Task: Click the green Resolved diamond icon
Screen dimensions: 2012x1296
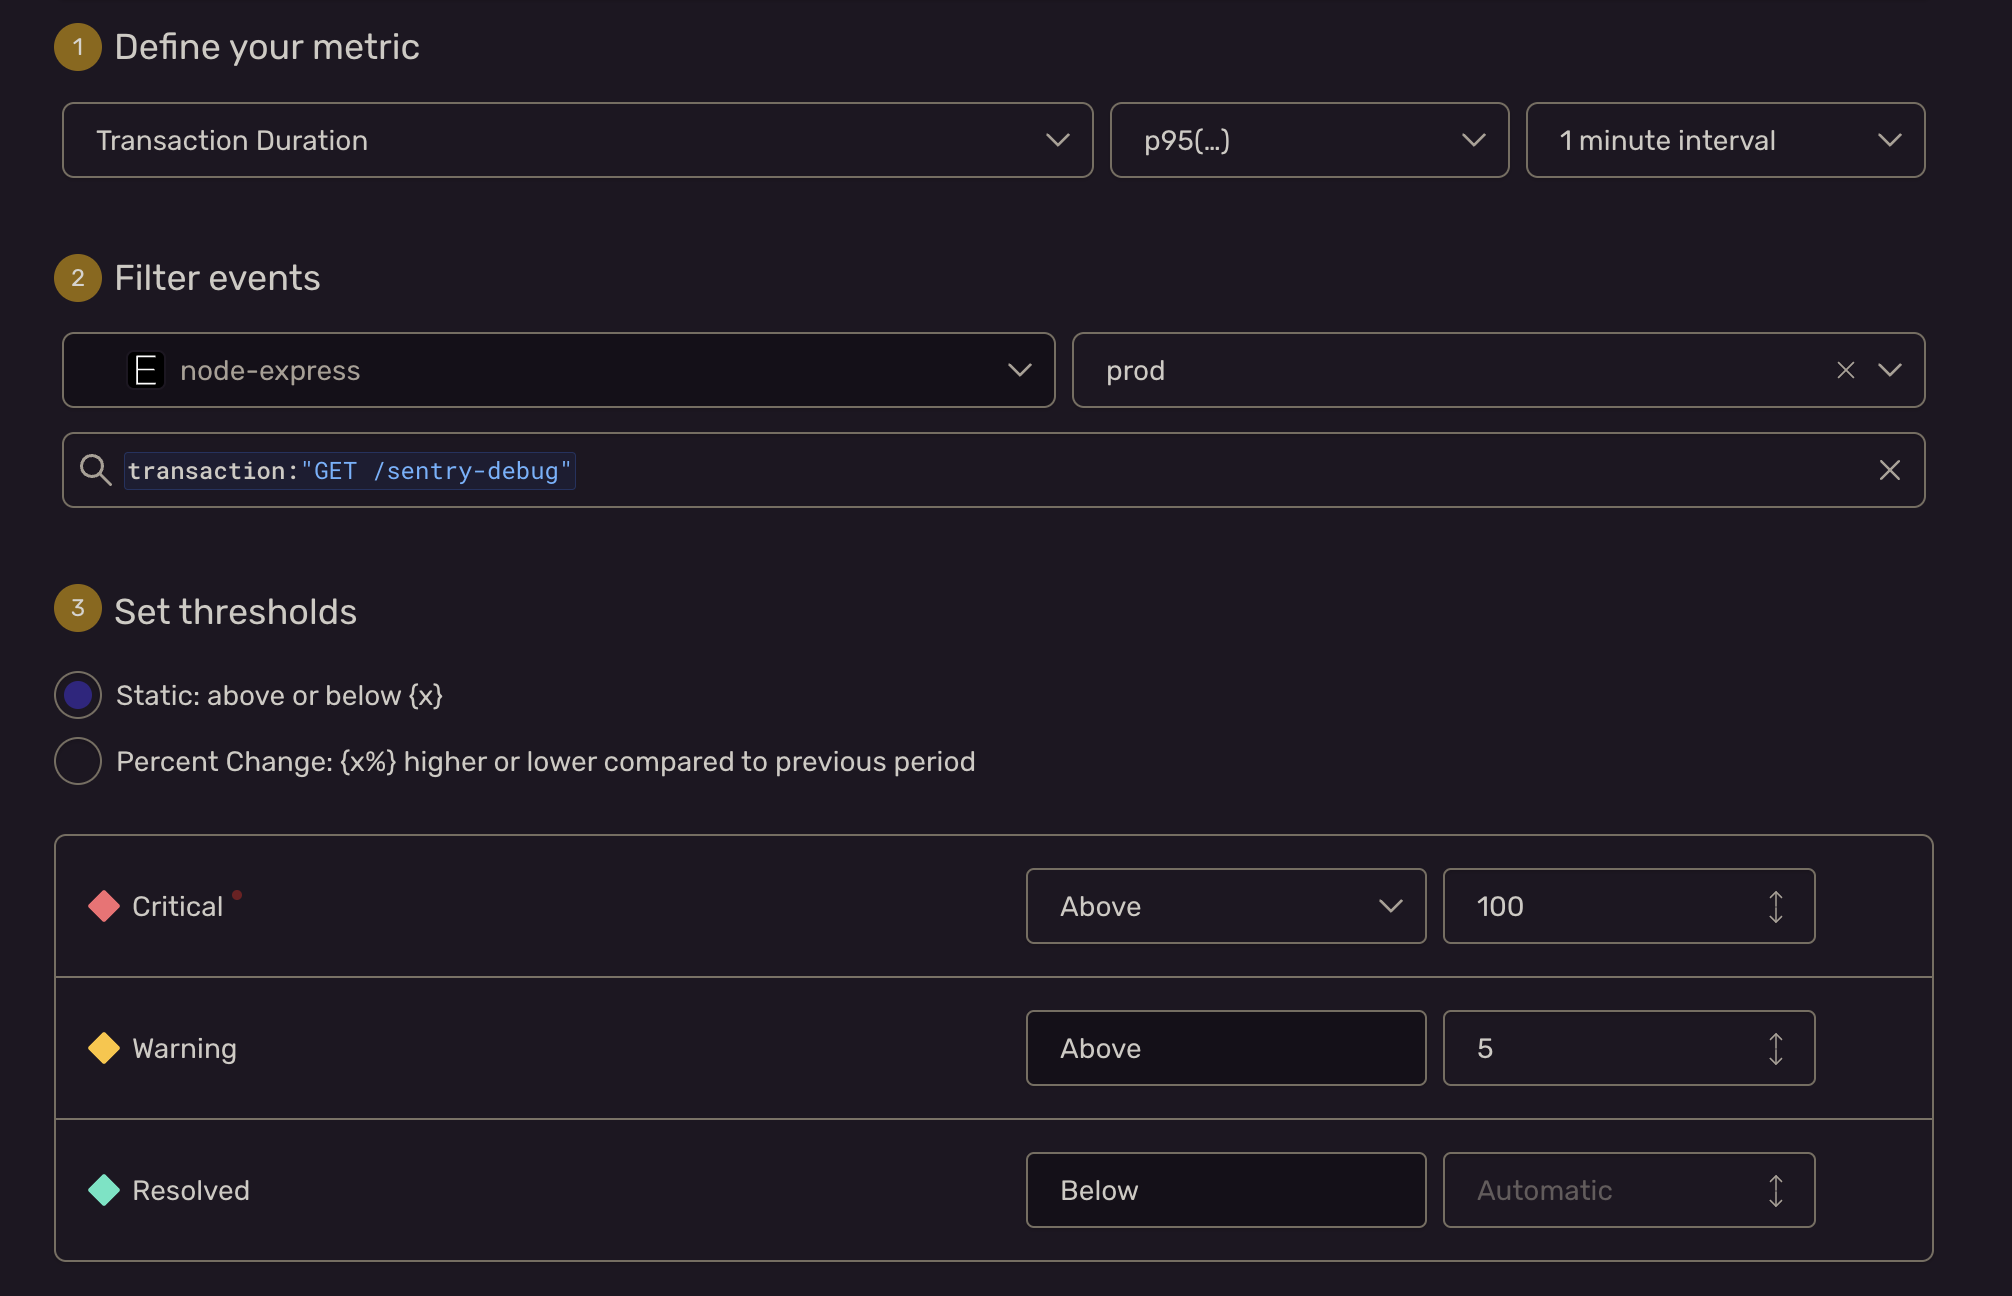Action: [x=103, y=1190]
